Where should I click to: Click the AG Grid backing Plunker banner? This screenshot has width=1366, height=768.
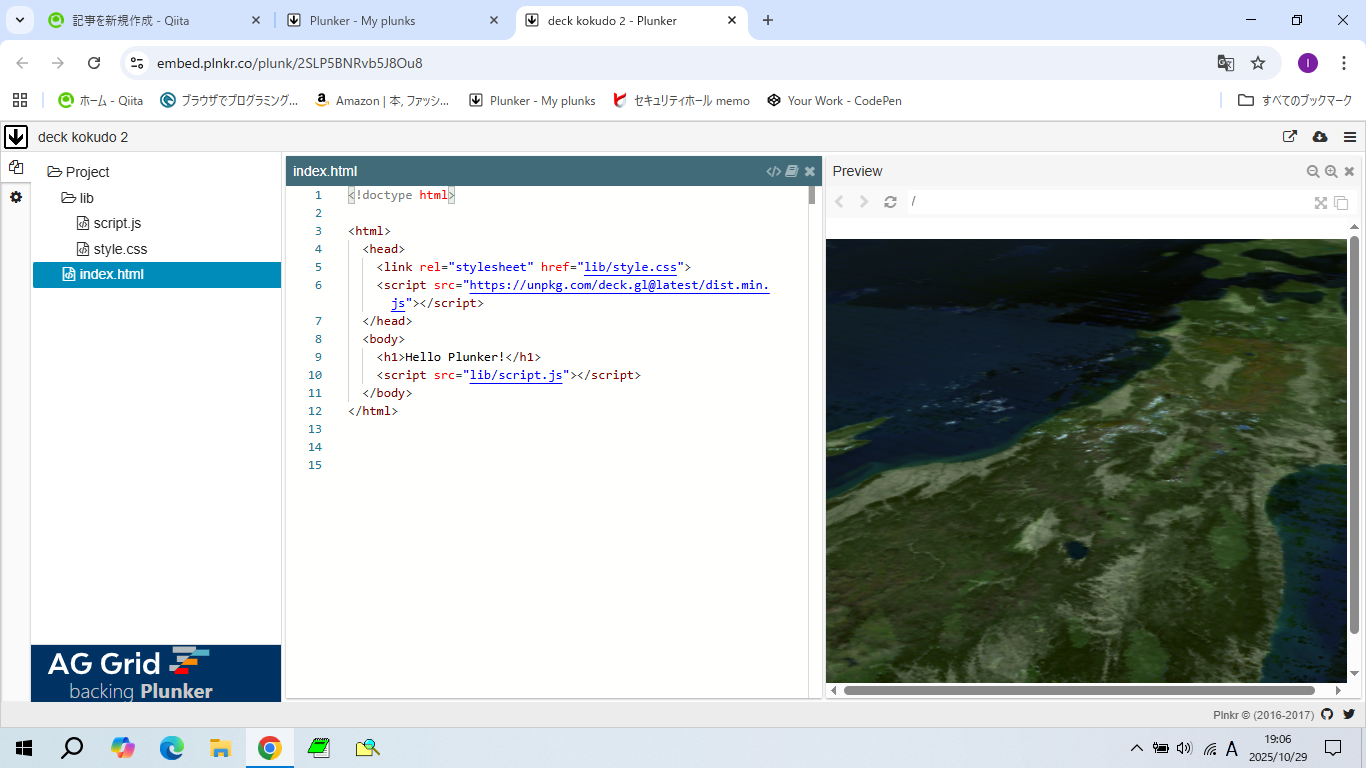156,673
